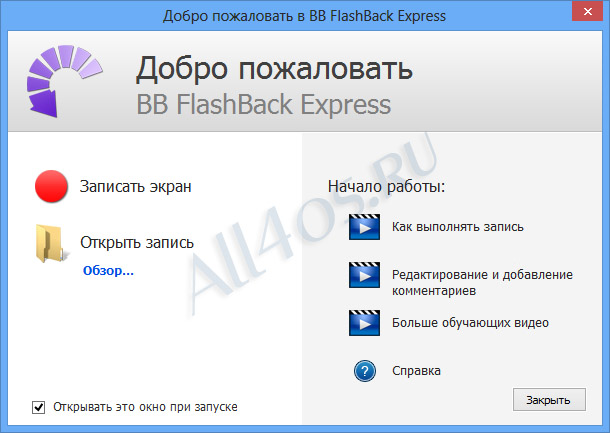Uncheck 'Открывать это окно при запуске' checkbox

pos(38,407)
